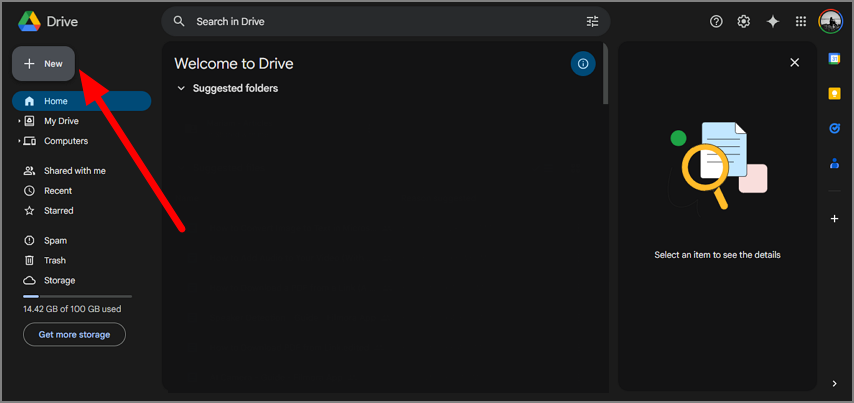The height and width of the screenshot is (403, 854).
Task: Open Contacts side panel icon
Action: 834,163
